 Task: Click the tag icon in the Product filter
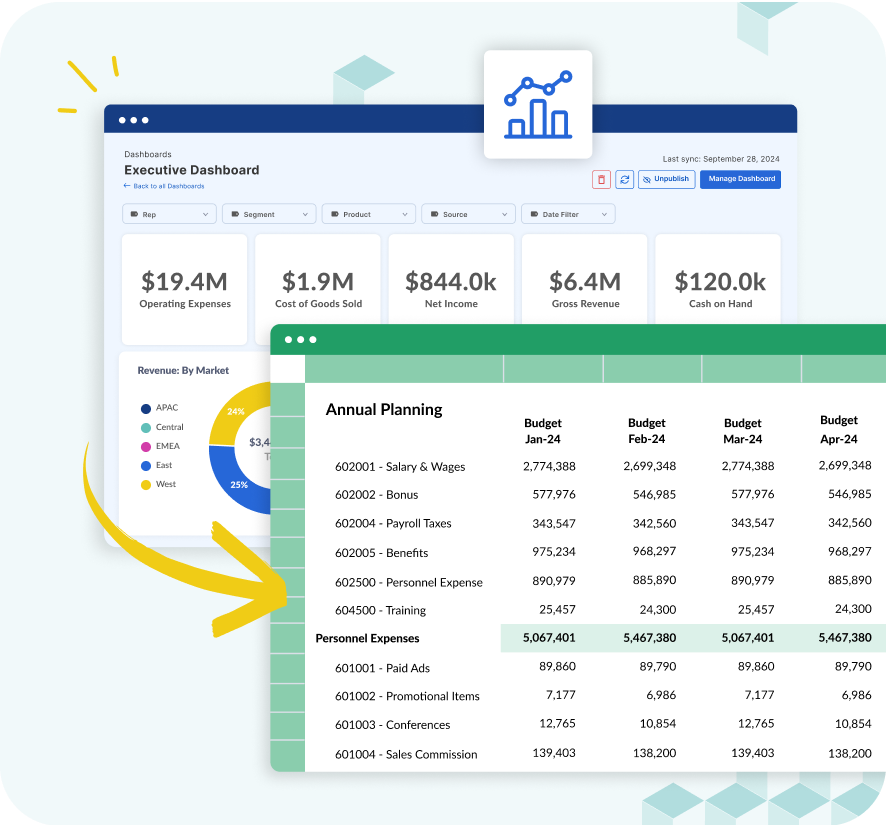pos(335,214)
